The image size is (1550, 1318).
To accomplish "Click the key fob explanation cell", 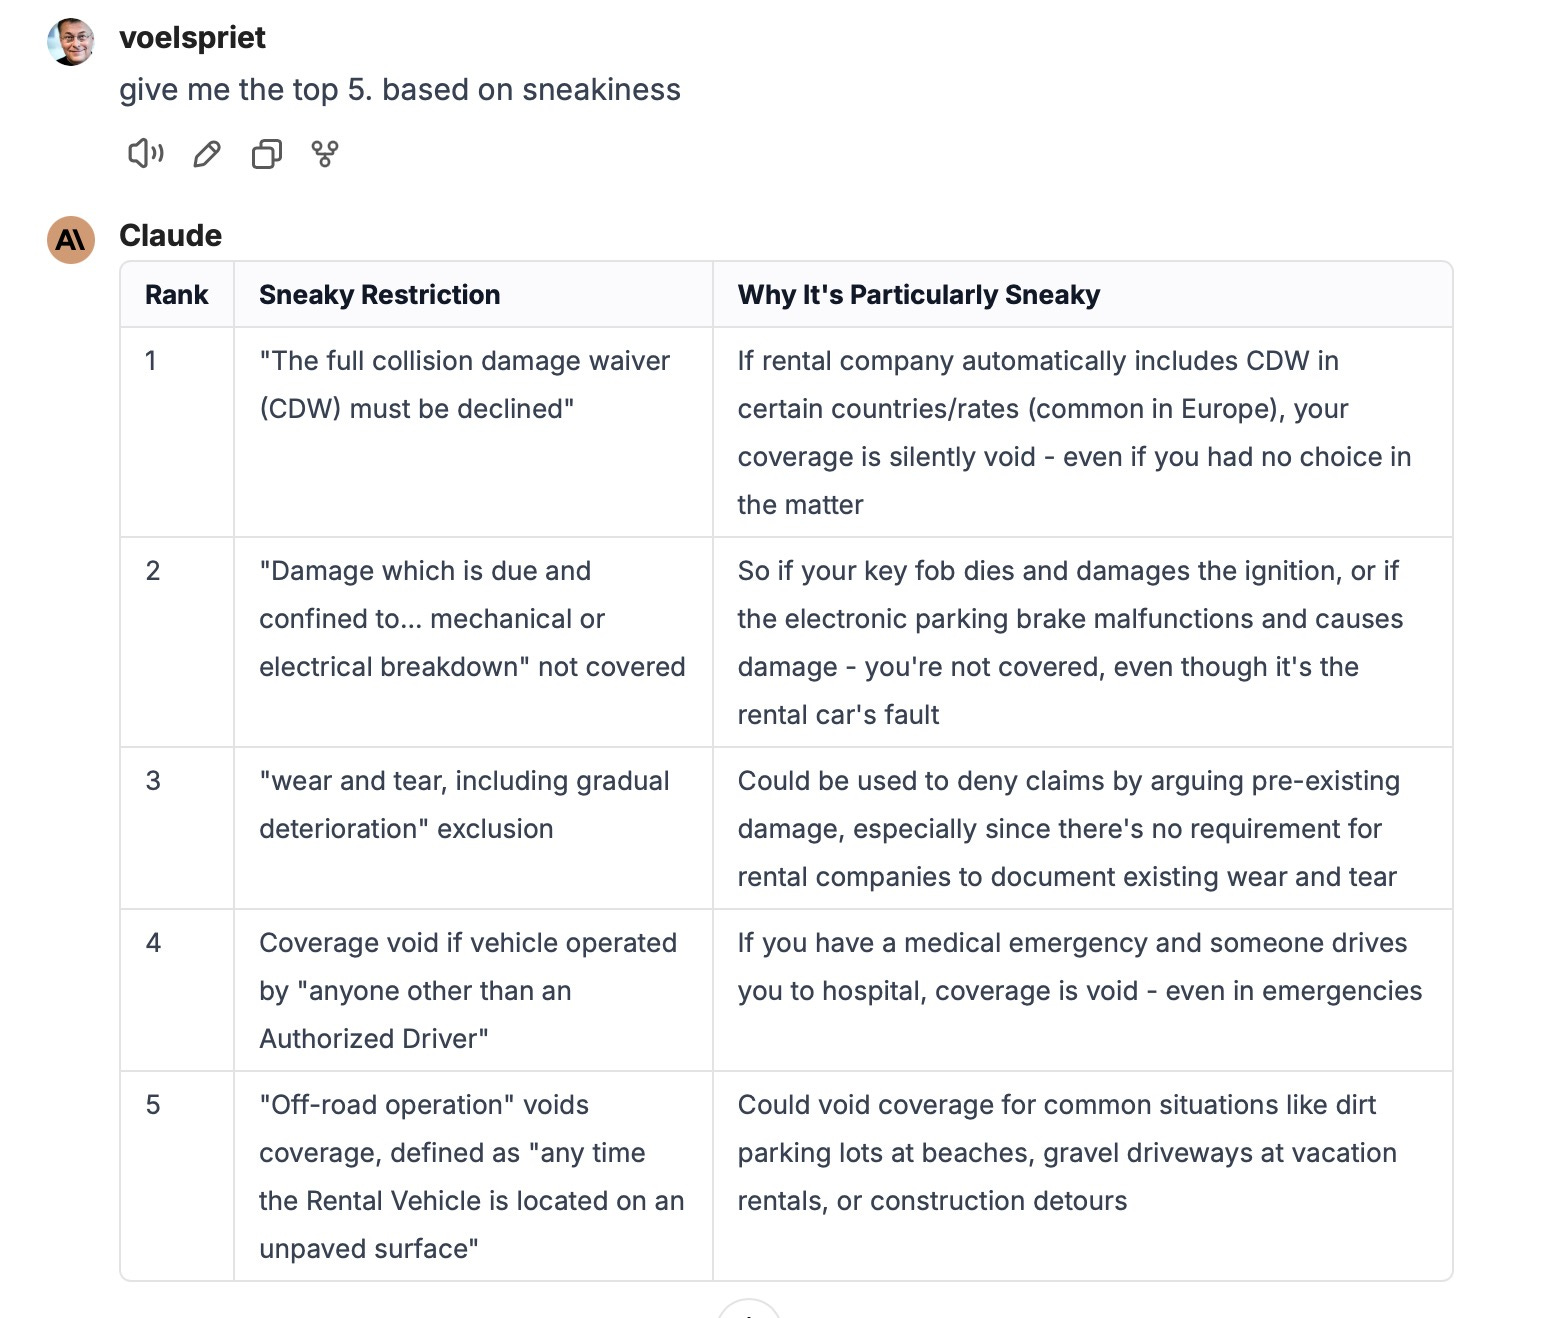I will point(1082,642).
